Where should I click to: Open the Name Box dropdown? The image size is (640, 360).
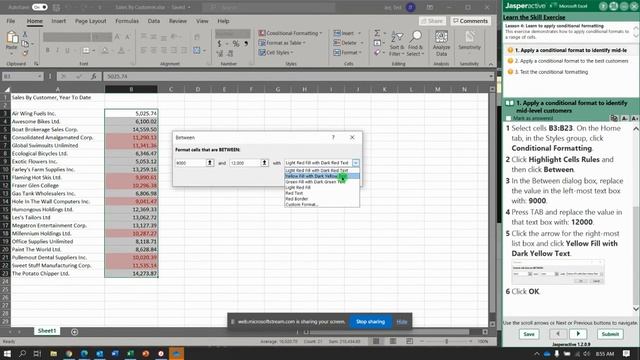(x=39, y=76)
